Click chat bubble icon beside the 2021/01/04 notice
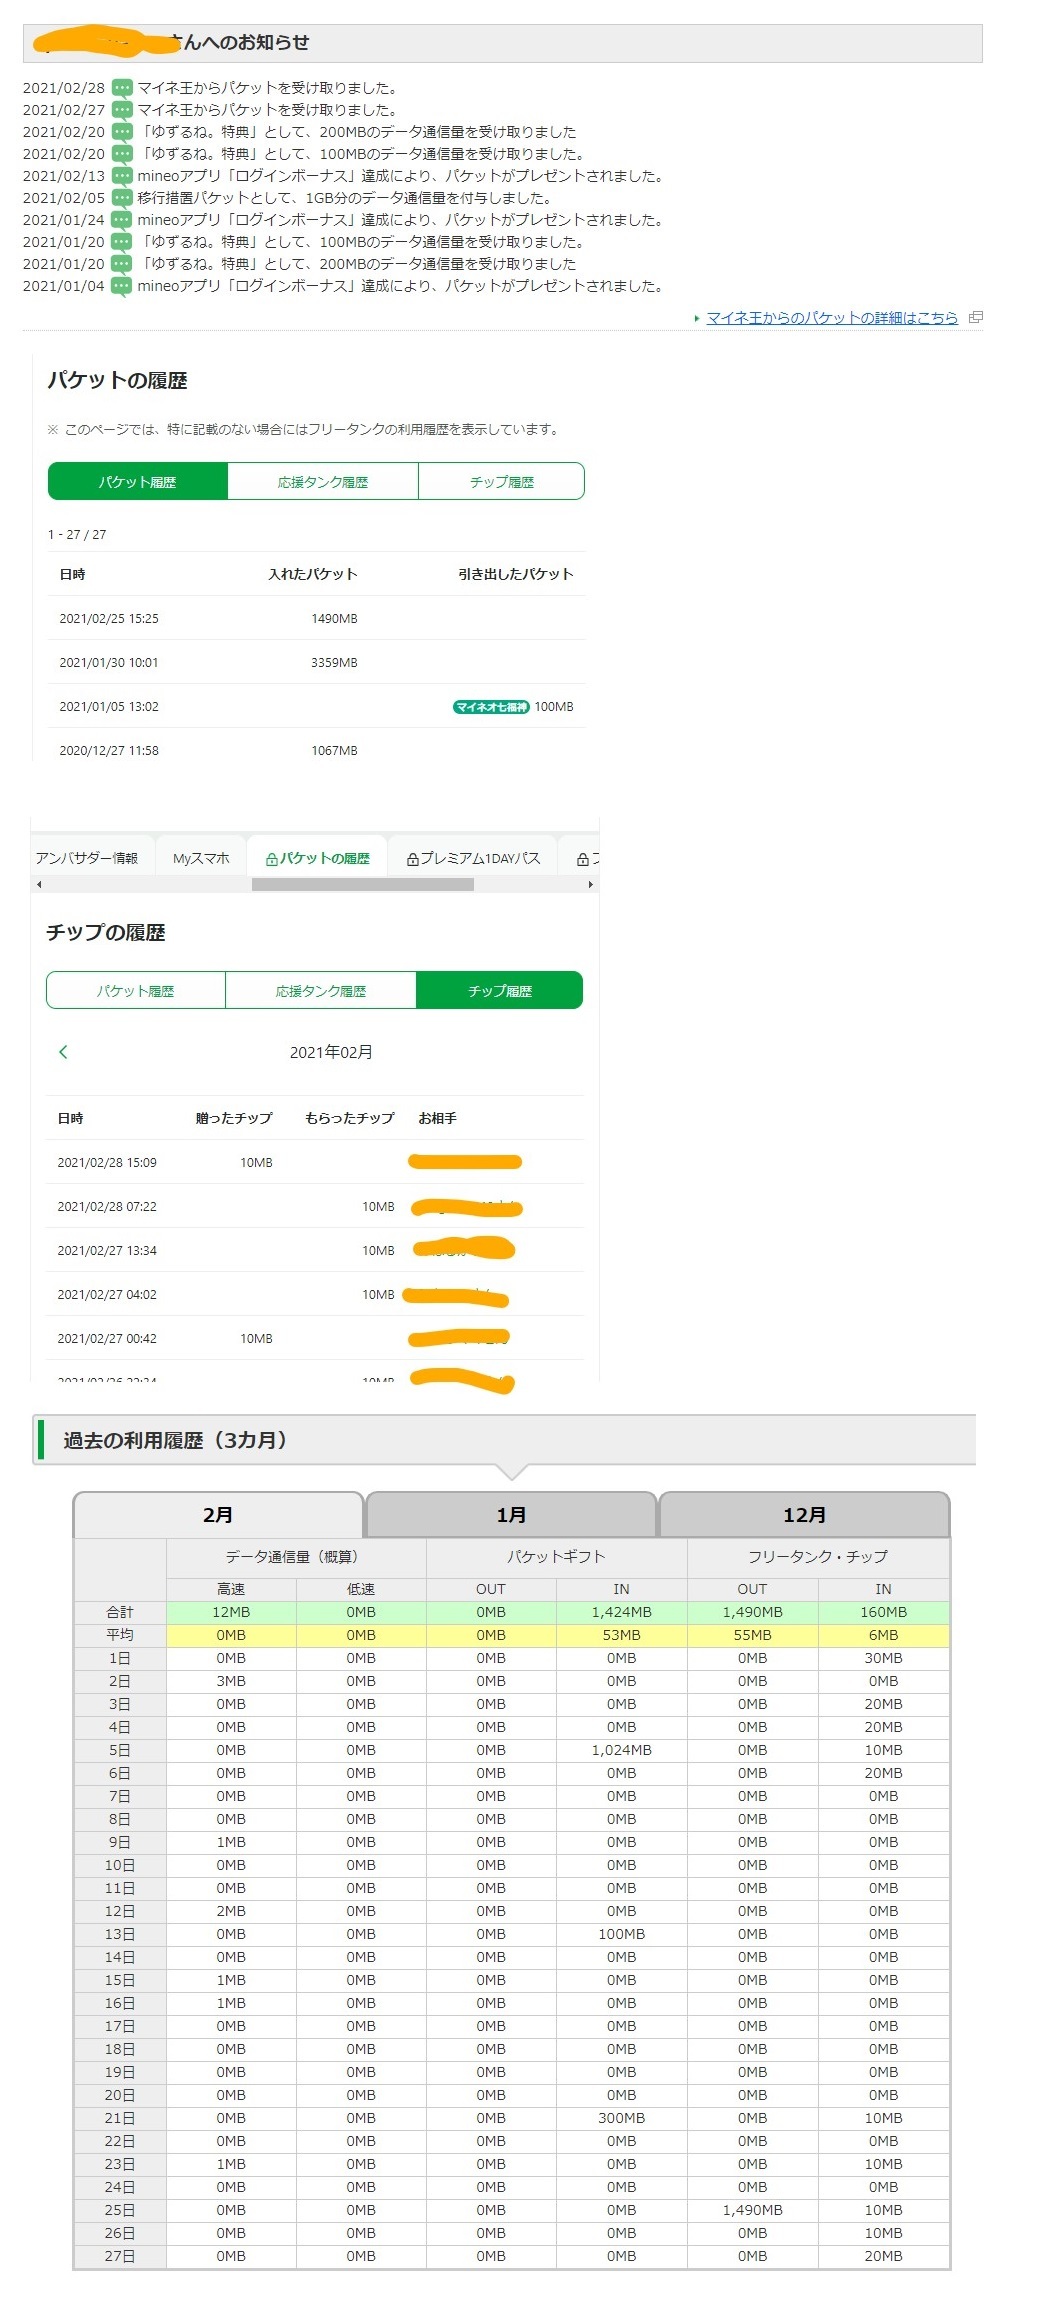Screen dimensions: 1055x2307 coord(121,286)
